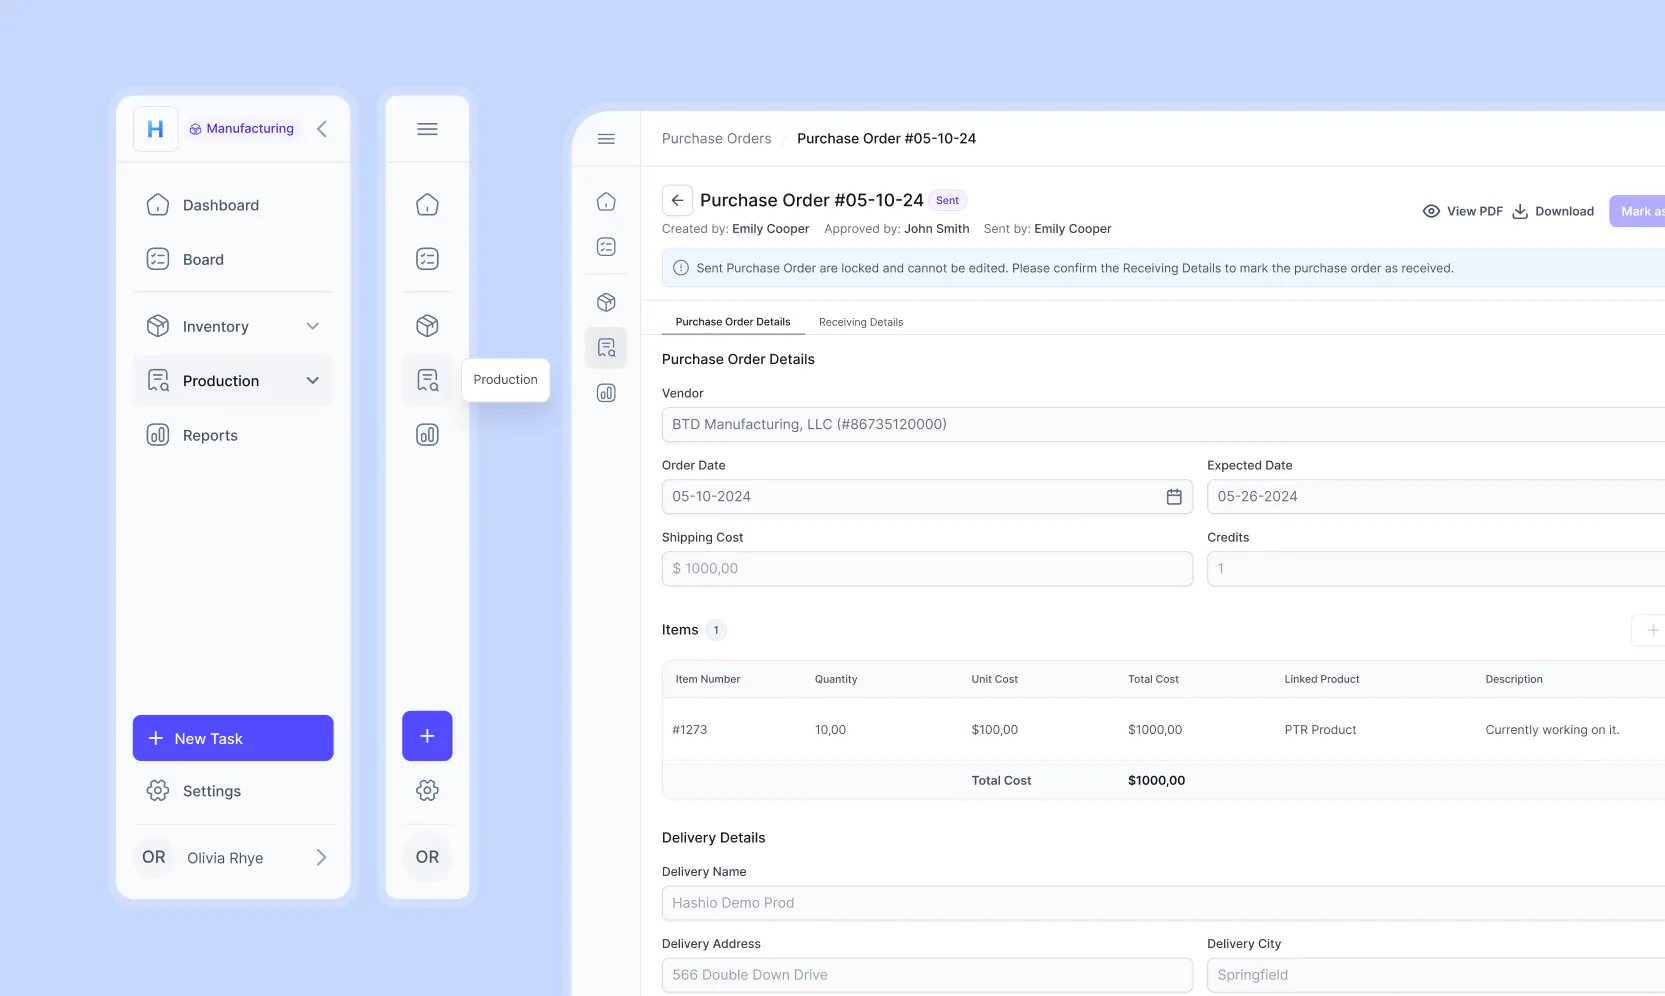Open Settings in the expanded sidebar
The width and height of the screenshot is (1665, 996).
[x=233, y=791]
